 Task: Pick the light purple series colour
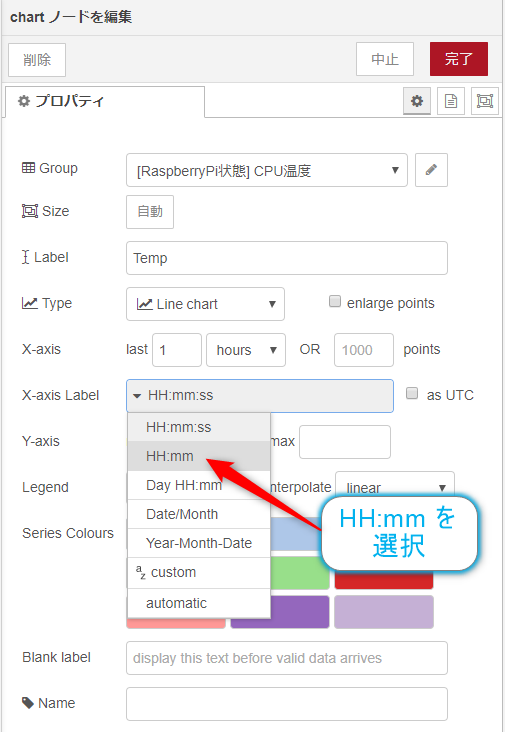tap(384, 612)
